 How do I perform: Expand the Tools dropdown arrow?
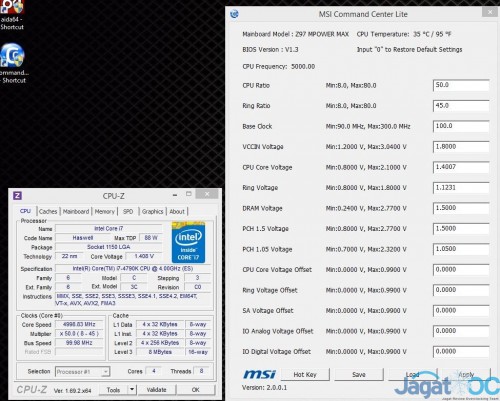point(132,390)
